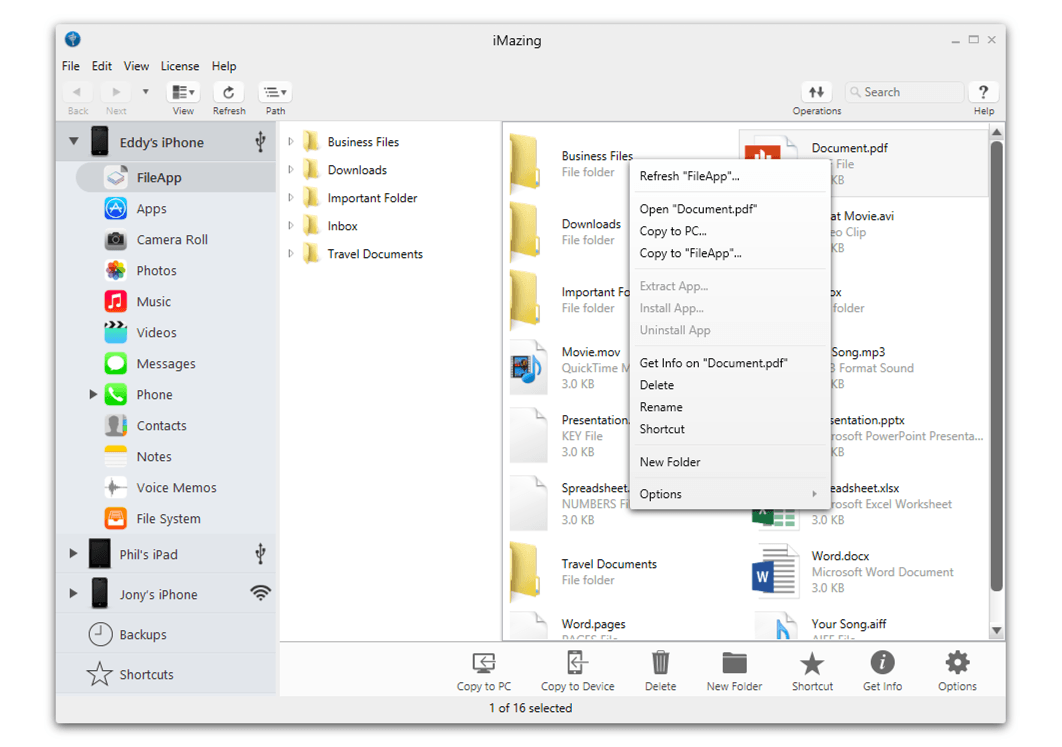Click the Shortcut star icon in bottom toolbar

[812, 664]
